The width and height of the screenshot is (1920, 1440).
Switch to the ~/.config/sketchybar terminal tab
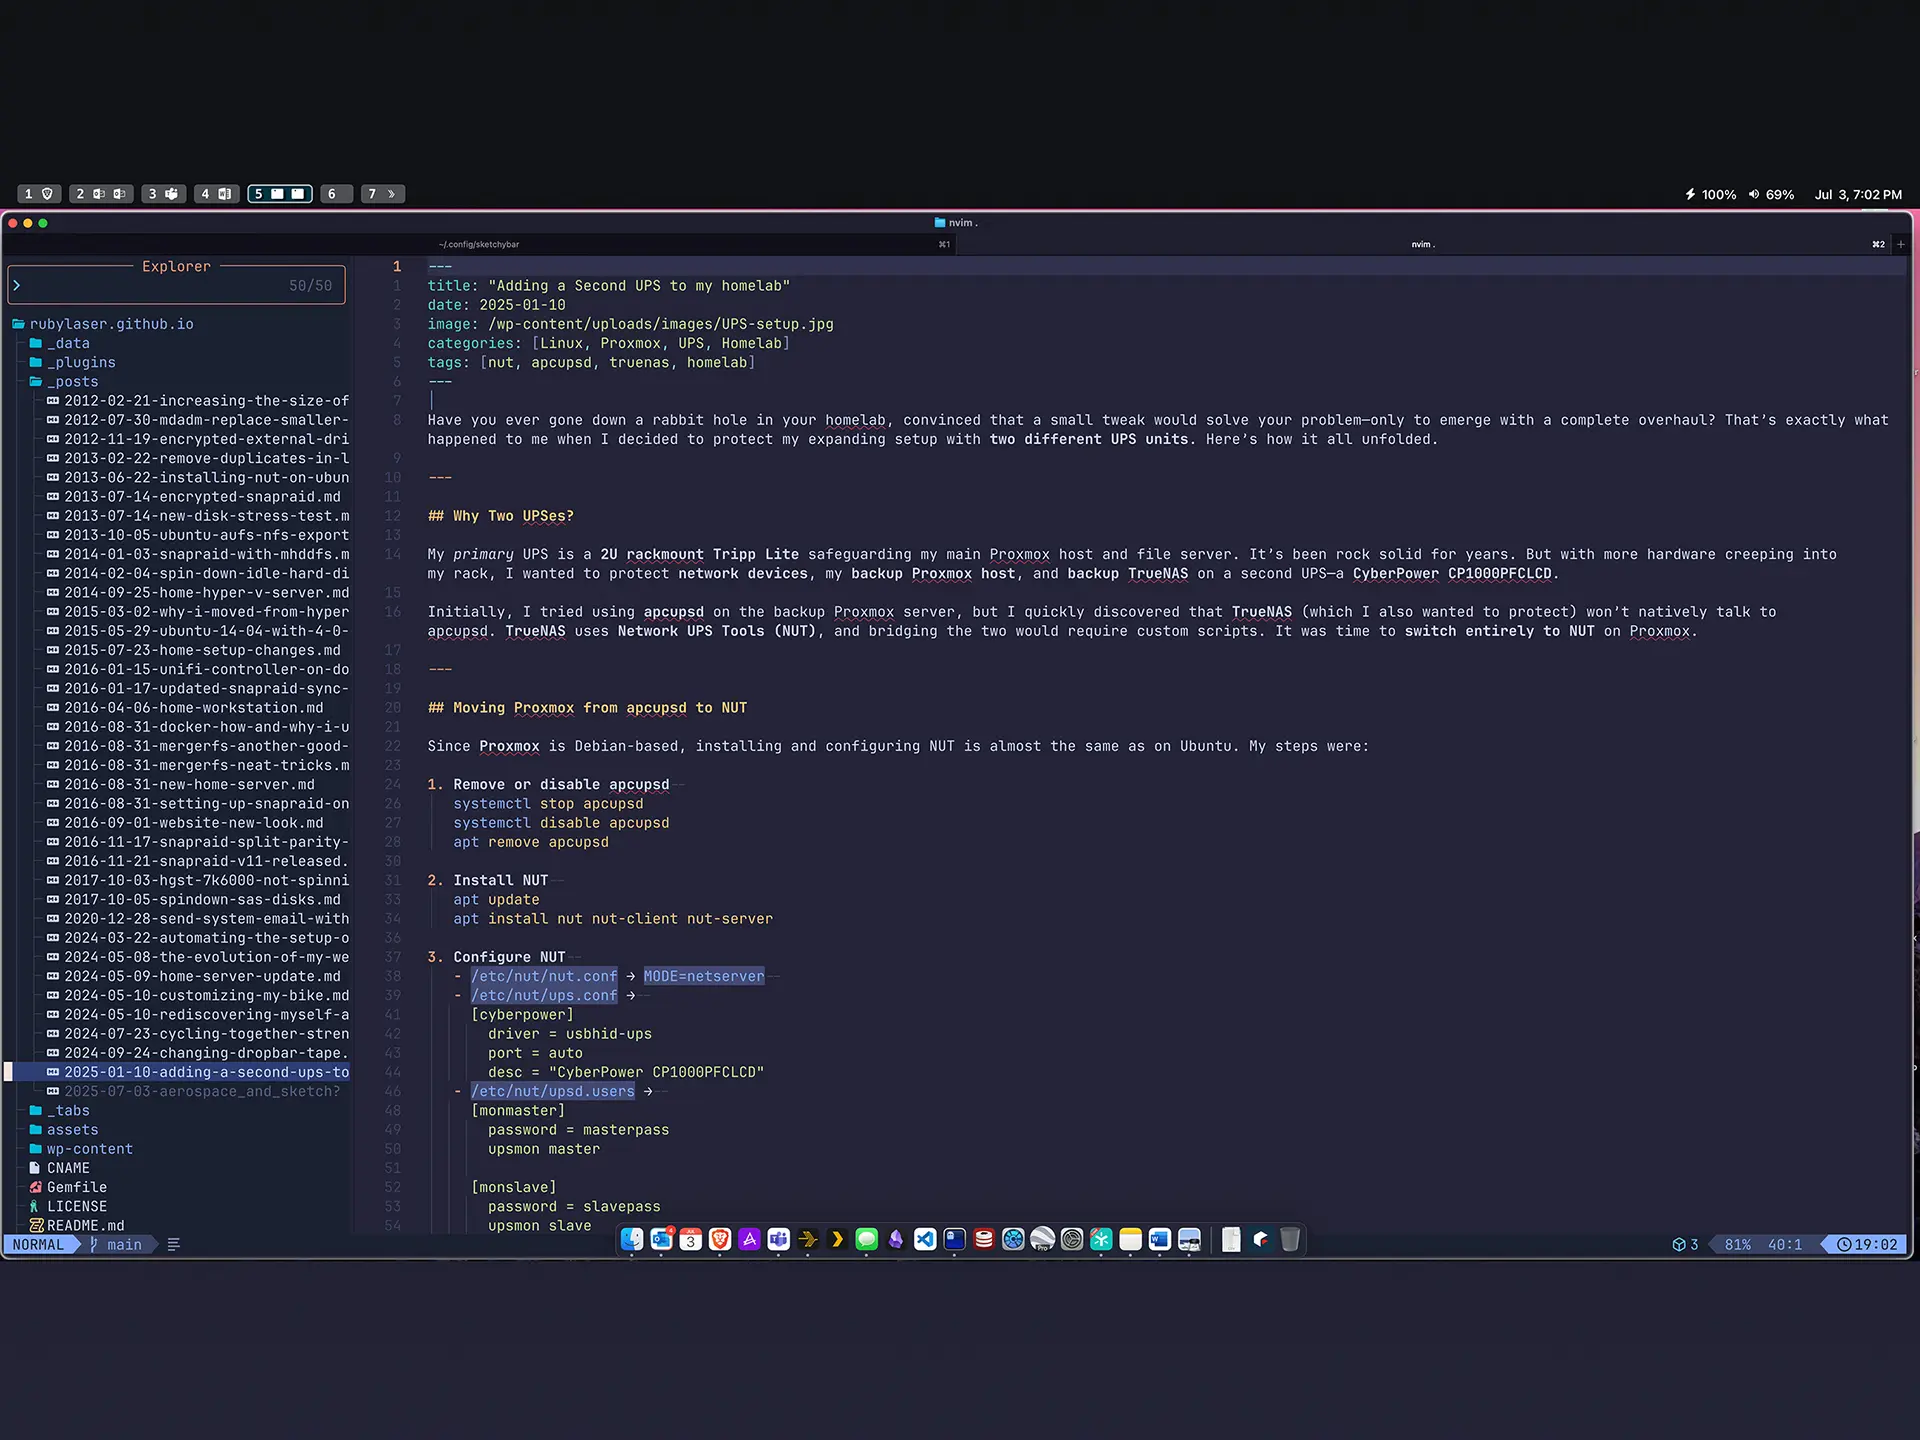pyautogui.click(x=478, y=244)
